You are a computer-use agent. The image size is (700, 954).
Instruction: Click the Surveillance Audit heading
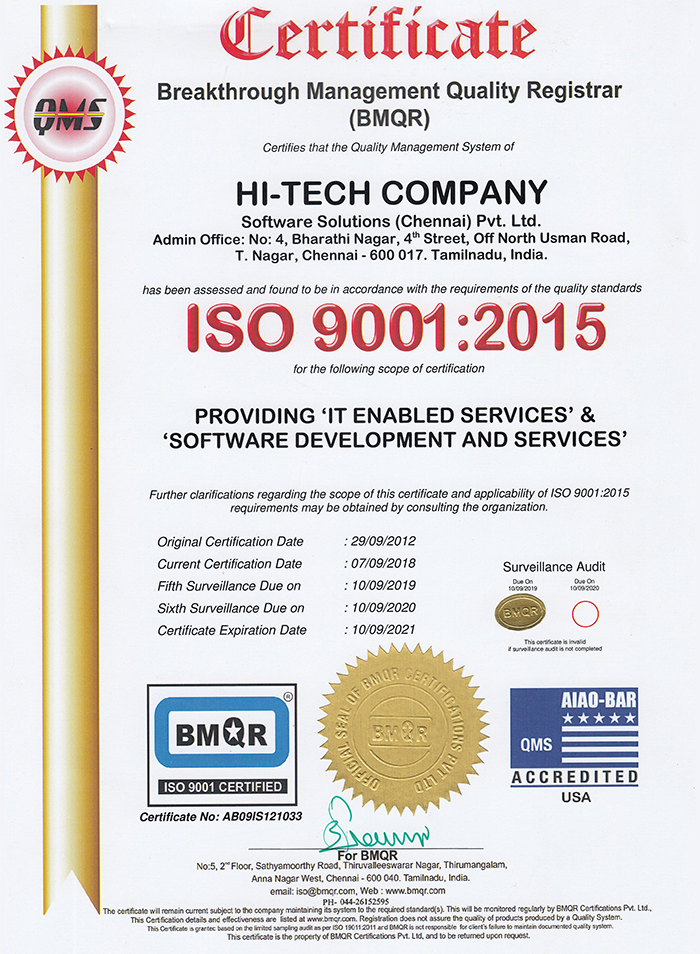(553, 567)
